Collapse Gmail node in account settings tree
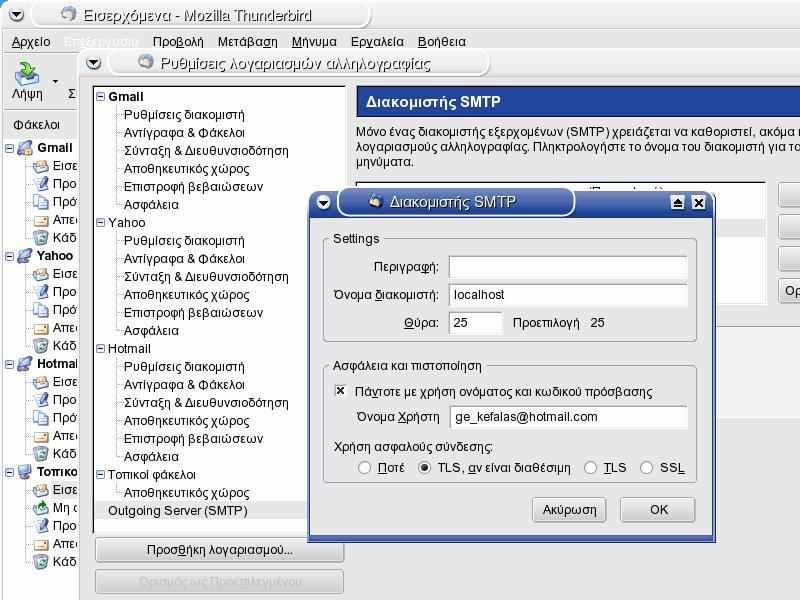The height and width of the screenshot is (600, 800). (x=101, y=96)
